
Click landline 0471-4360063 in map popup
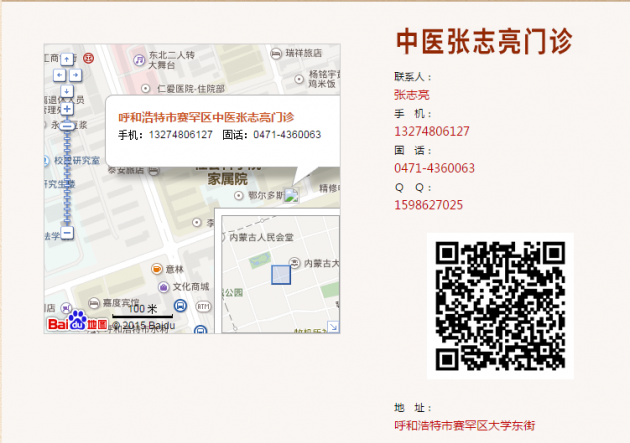click(287, 135)
